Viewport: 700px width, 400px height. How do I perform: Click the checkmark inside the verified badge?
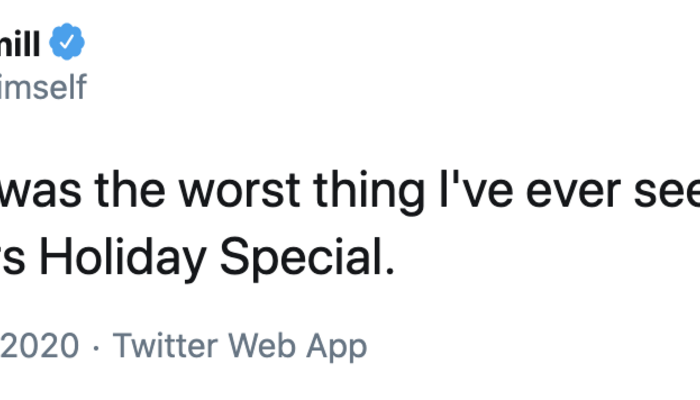click(x=67, y=42)
